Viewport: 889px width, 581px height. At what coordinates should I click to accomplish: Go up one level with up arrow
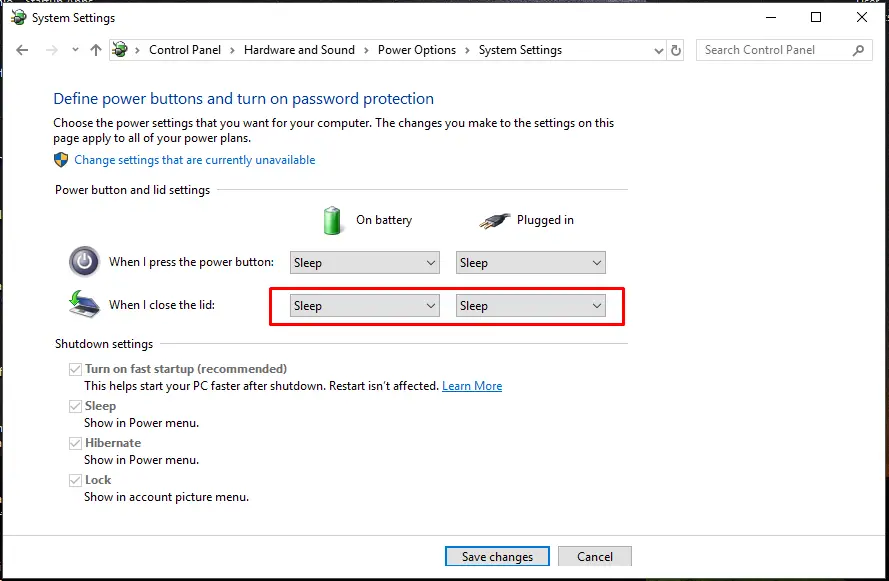pyautogui.click(x=96, y=50)
